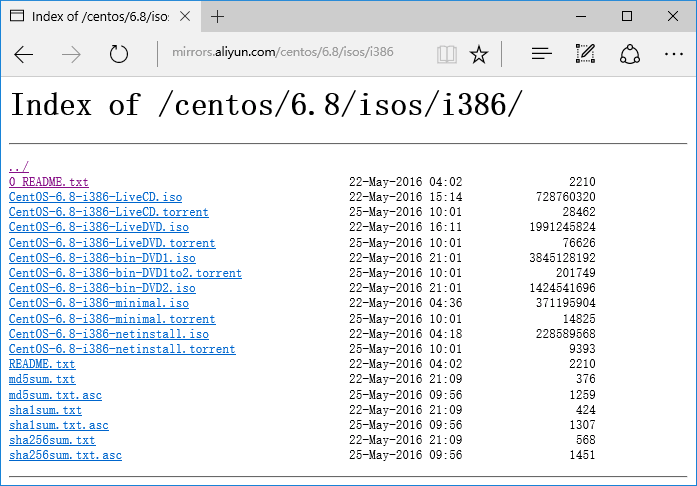The image size is (697, 486).
Task: Click file size 1307
Action: 582,425
